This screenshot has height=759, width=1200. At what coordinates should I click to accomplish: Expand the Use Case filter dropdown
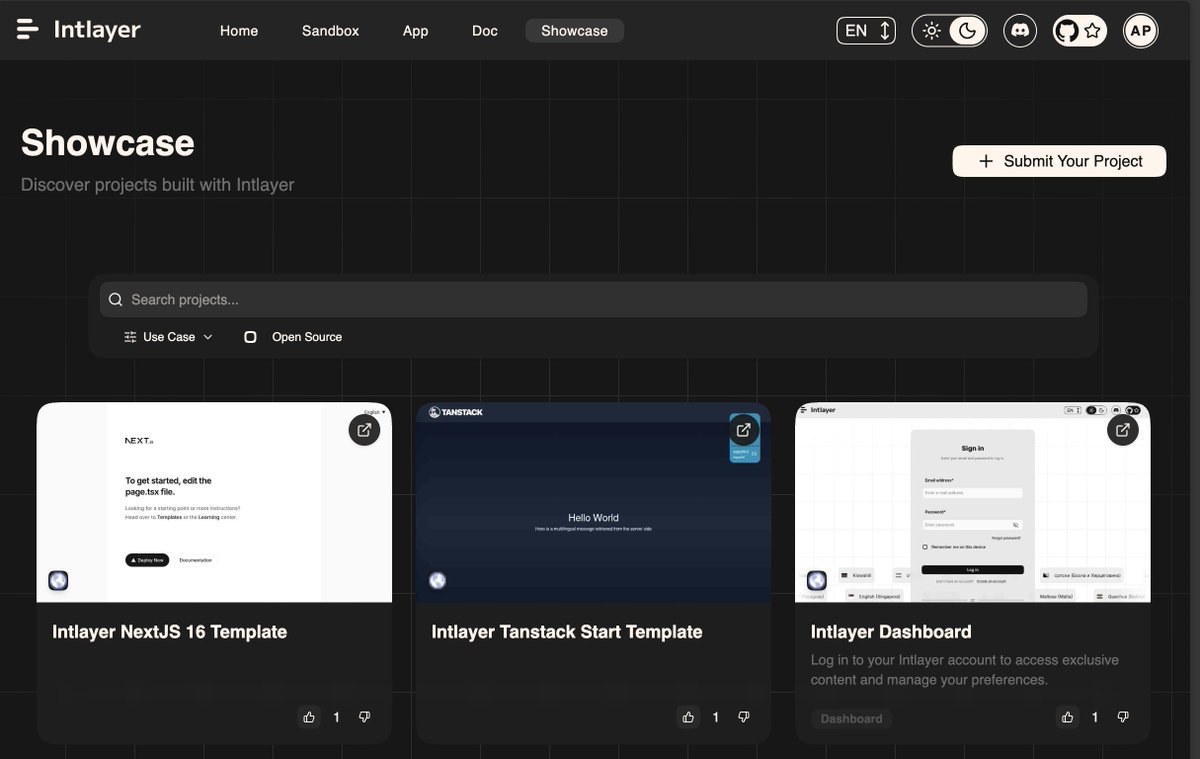(168, 337)
